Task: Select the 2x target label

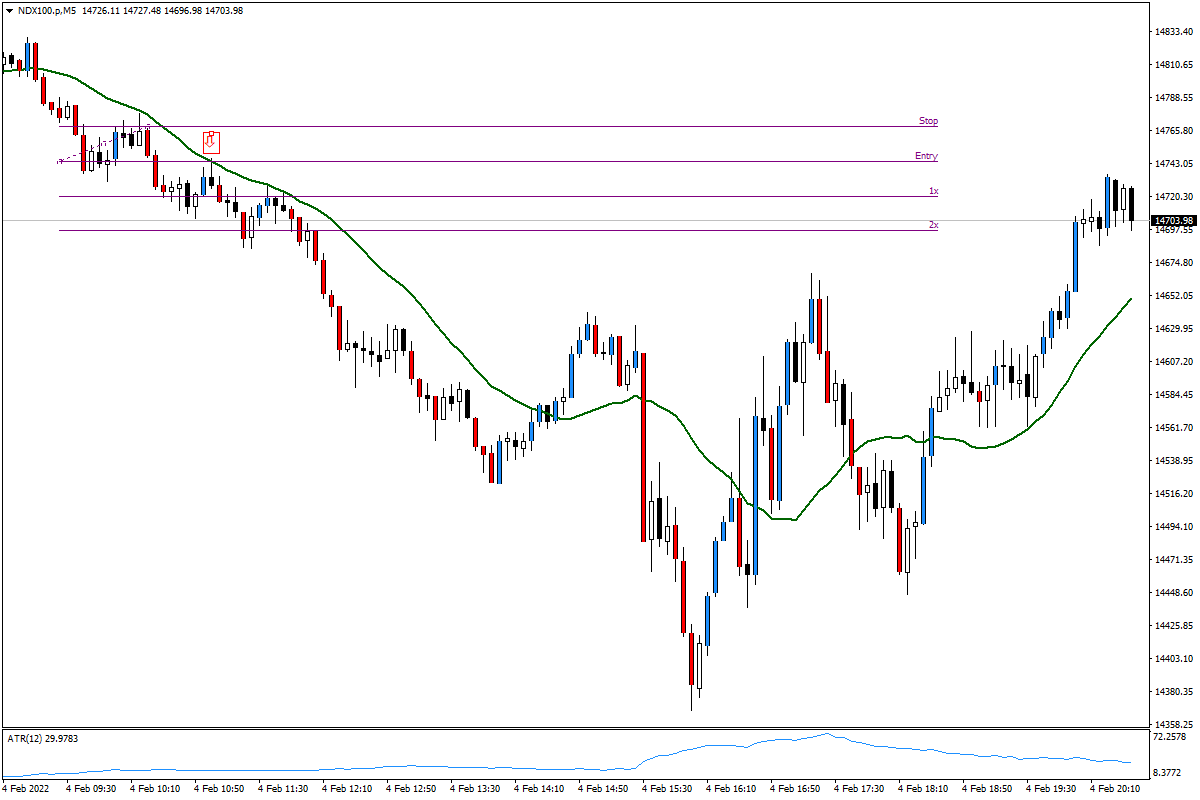Action: click(932, 226)
